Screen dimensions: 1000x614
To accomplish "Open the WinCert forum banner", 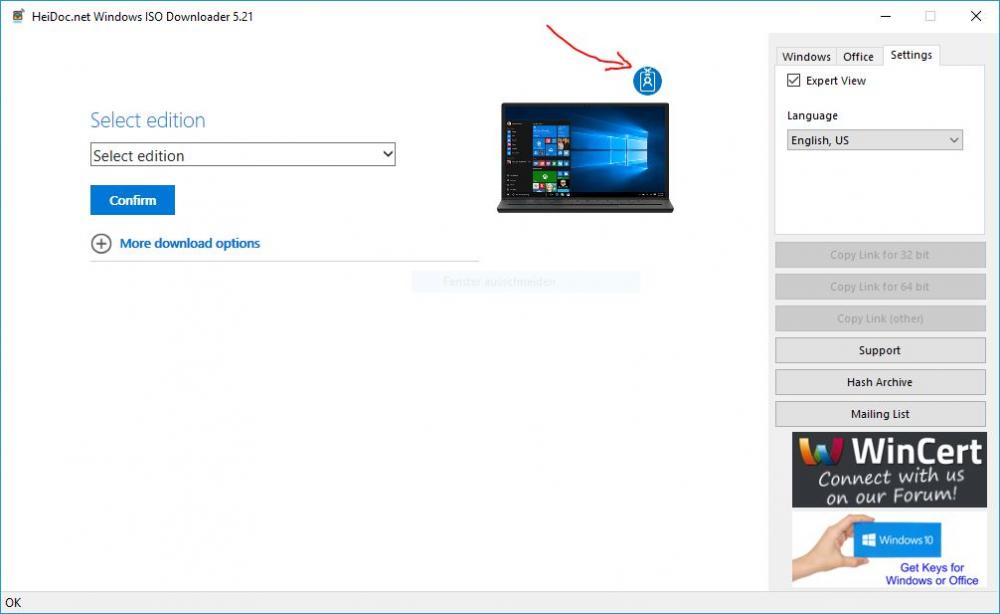I will click(889, 469).
